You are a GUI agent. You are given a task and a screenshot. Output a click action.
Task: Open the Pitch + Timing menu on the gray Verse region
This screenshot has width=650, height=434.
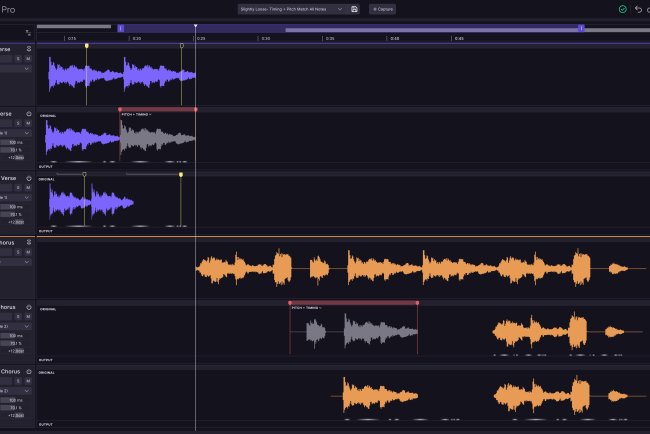[136, 114]
